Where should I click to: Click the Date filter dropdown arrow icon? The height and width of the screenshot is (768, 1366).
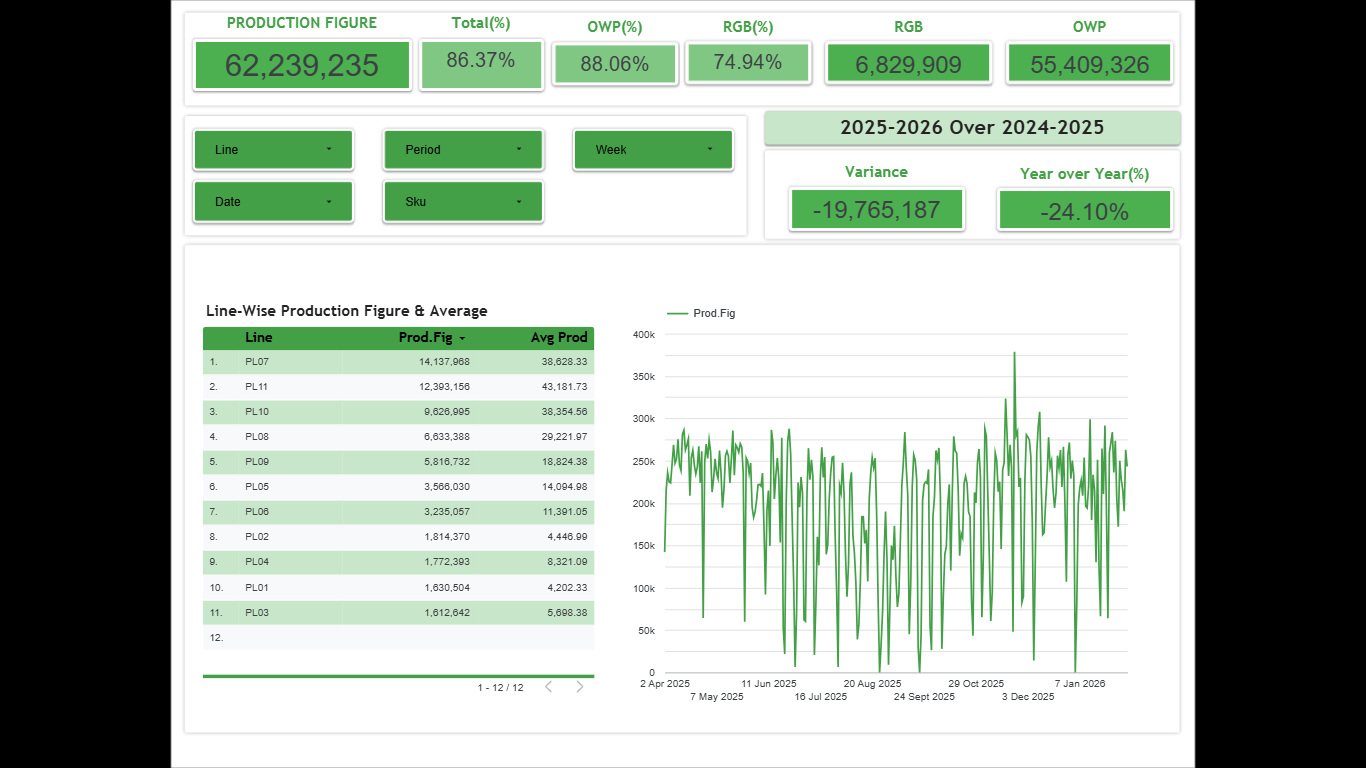pyautogui.click(x=329, y=201)
